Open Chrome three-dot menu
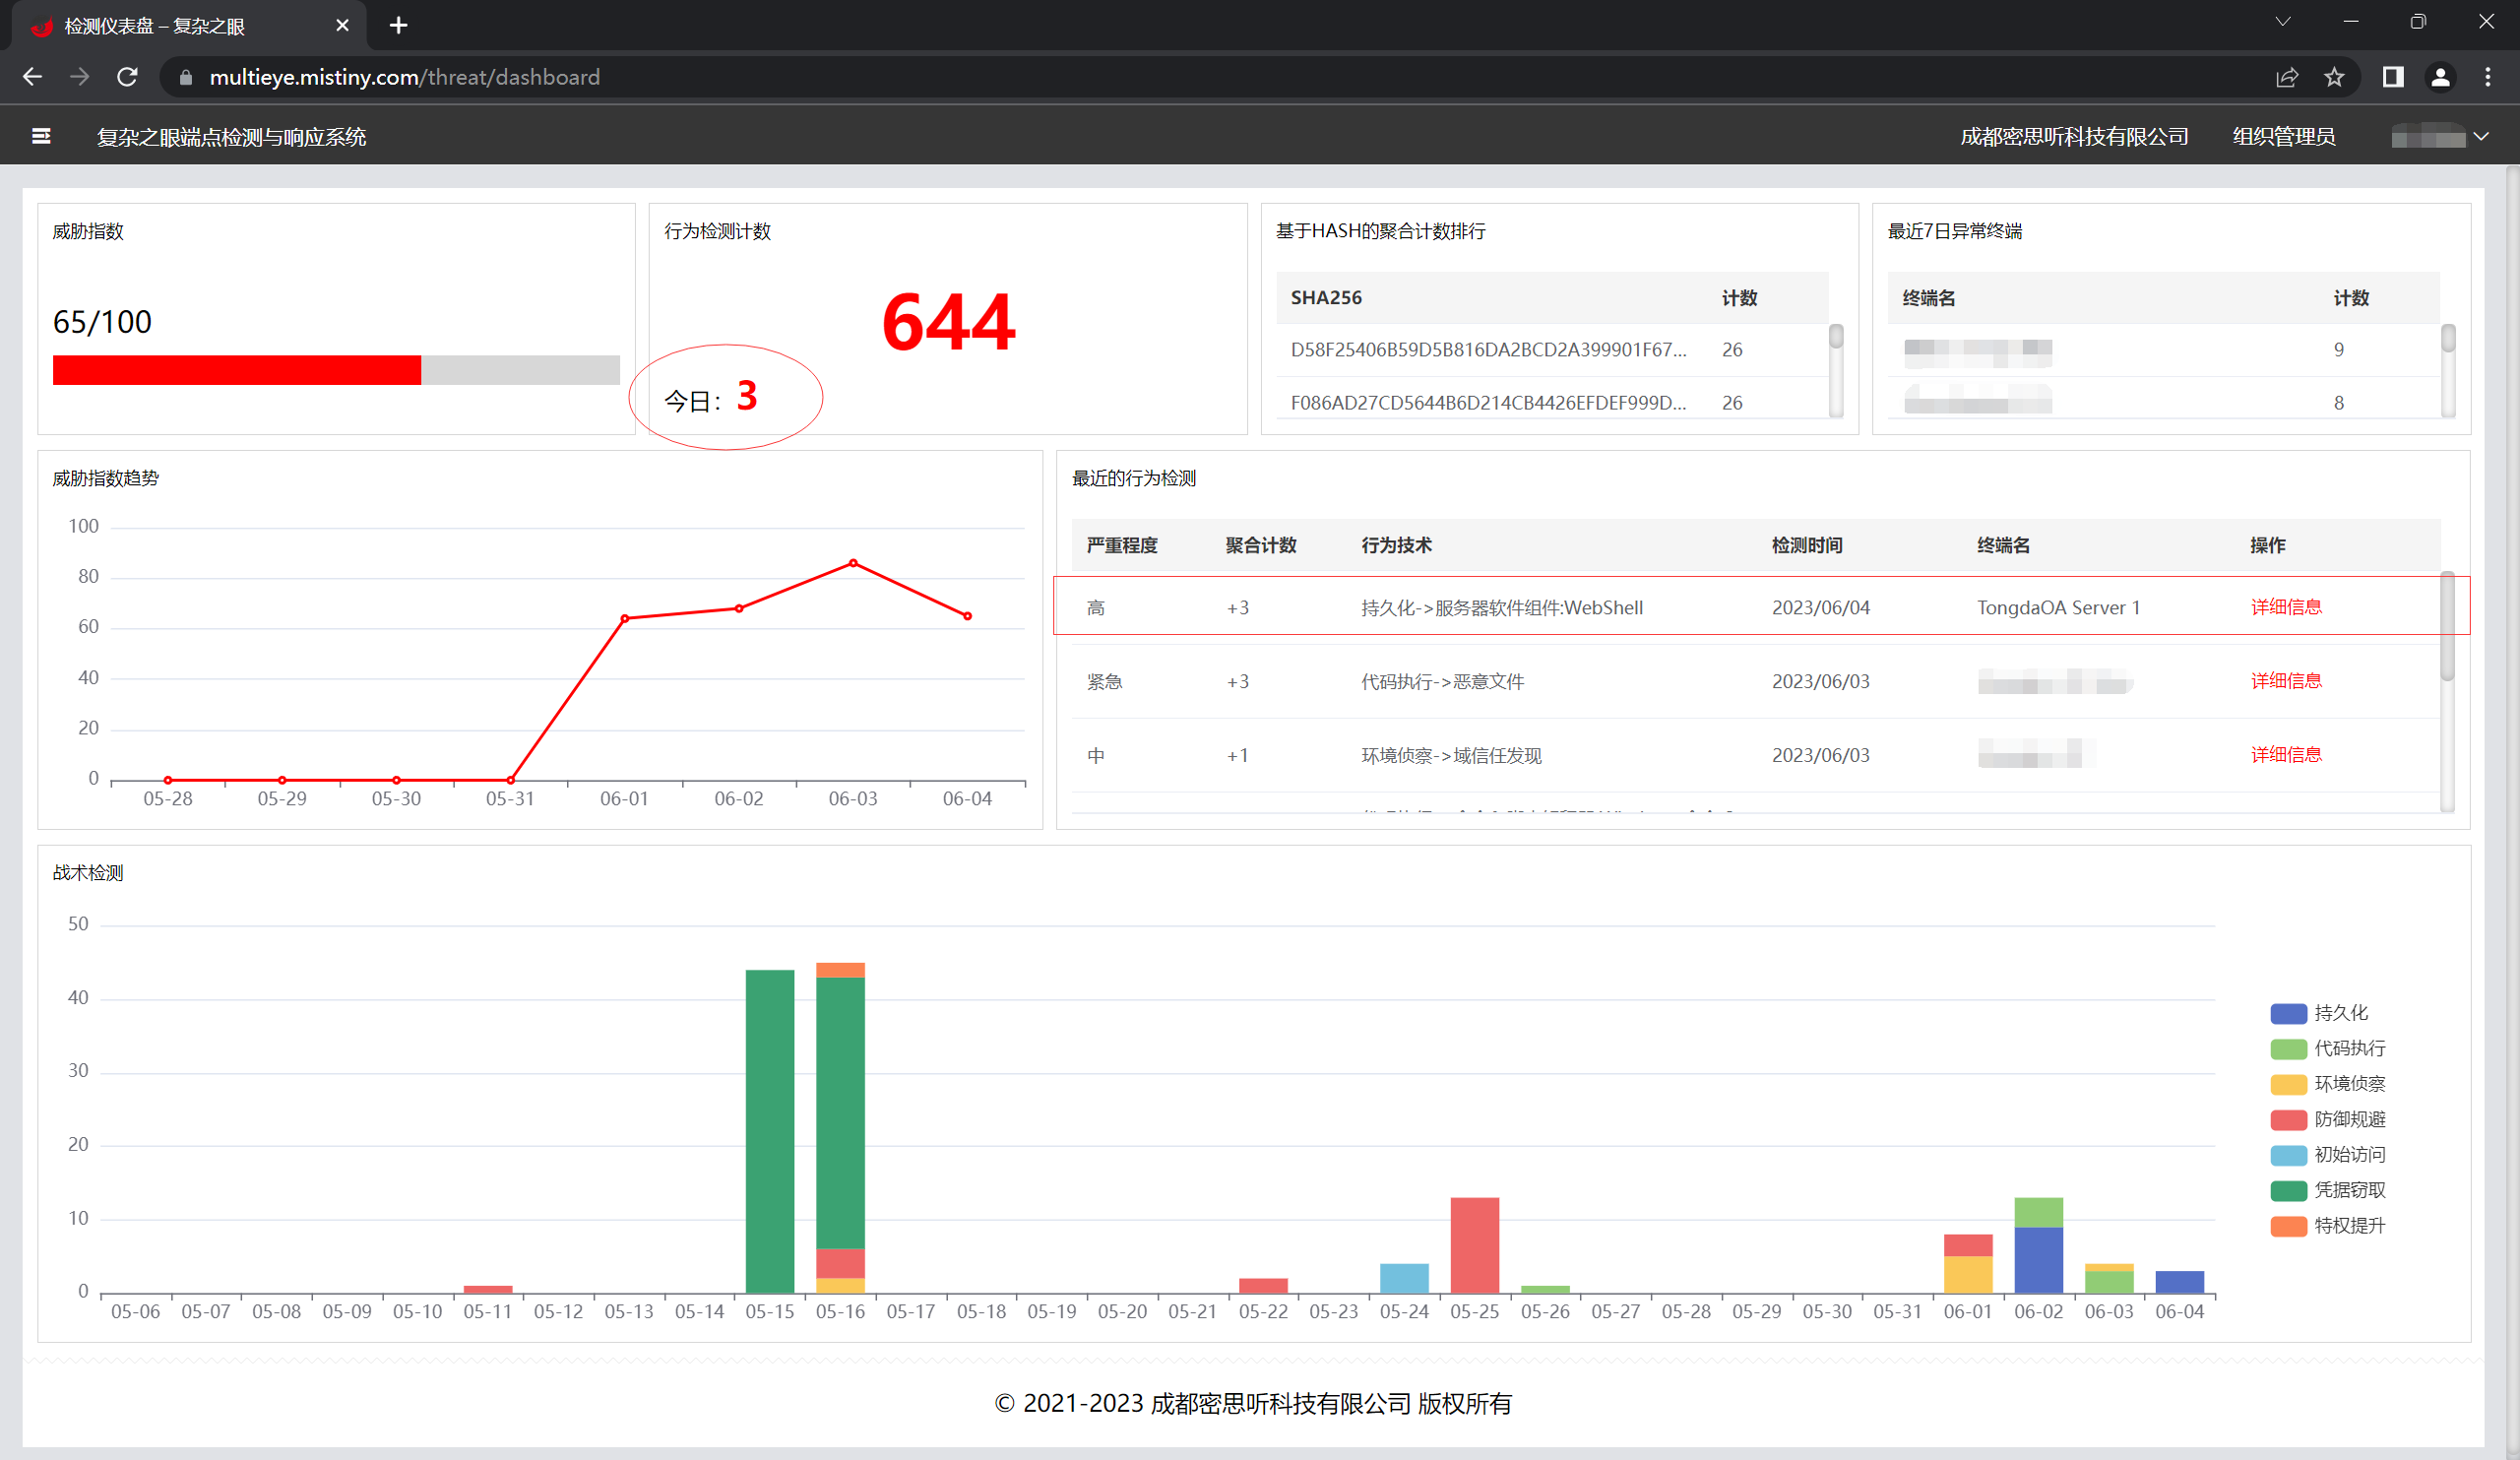The width and height of the screenshot is (2520, 1460). pos(2488,77)
